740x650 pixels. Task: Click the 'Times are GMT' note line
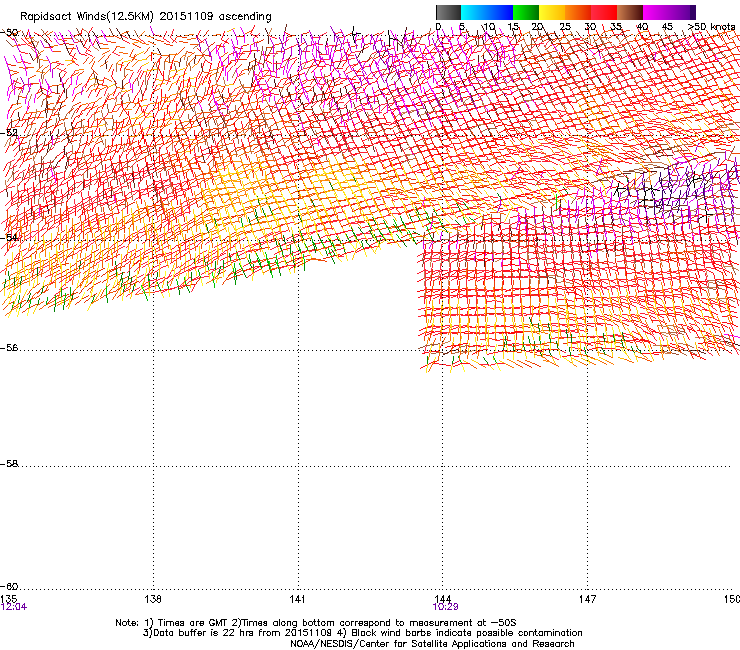click(316, 623)
